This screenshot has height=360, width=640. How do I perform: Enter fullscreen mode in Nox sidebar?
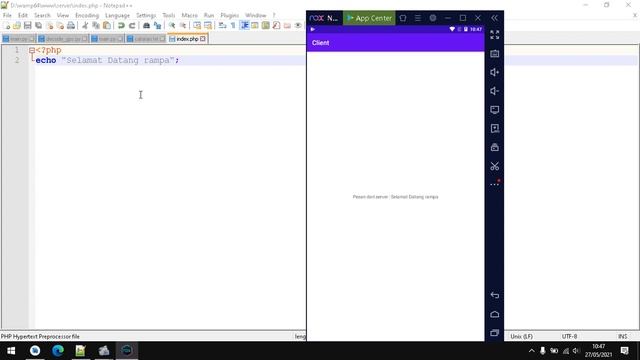tap(494, 35)
